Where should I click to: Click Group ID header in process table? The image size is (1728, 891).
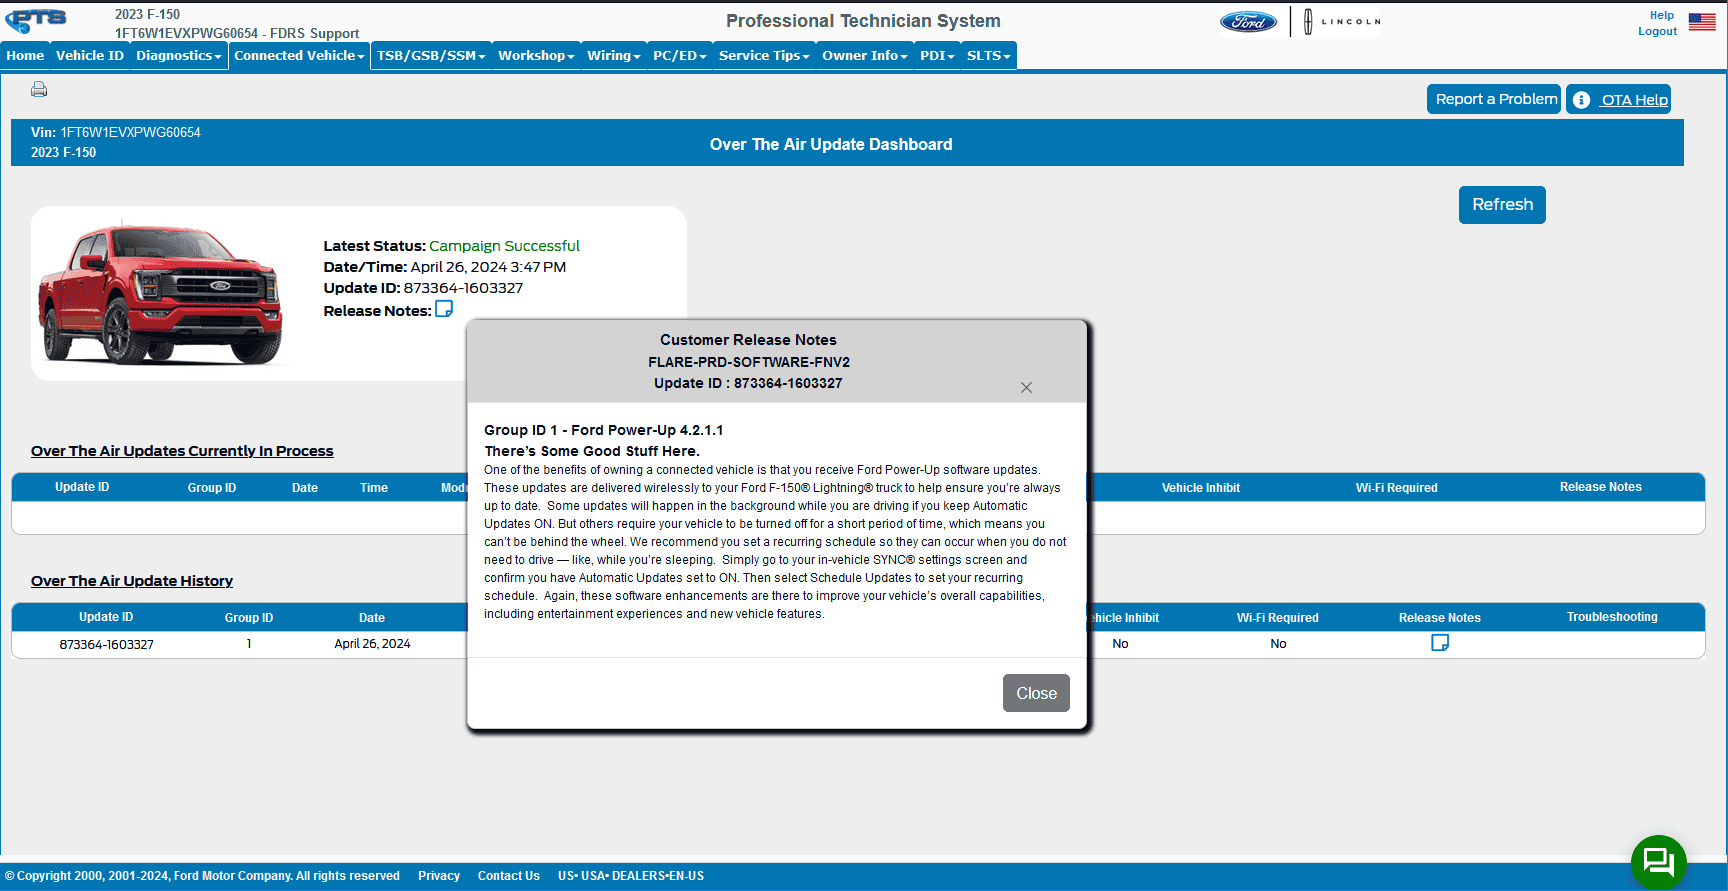tap(212, 488)
